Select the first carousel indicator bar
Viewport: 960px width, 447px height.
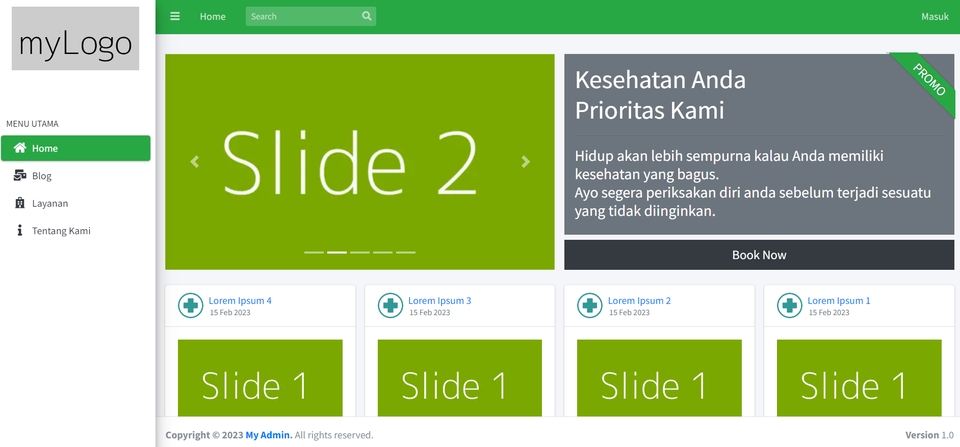pos(314,252)
